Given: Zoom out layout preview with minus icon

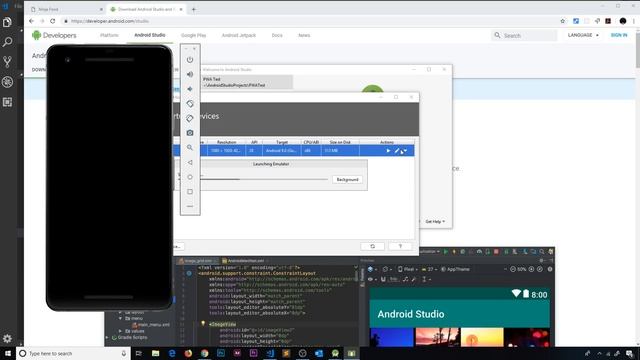Looking at the screenshot, I should click(513, 269).
